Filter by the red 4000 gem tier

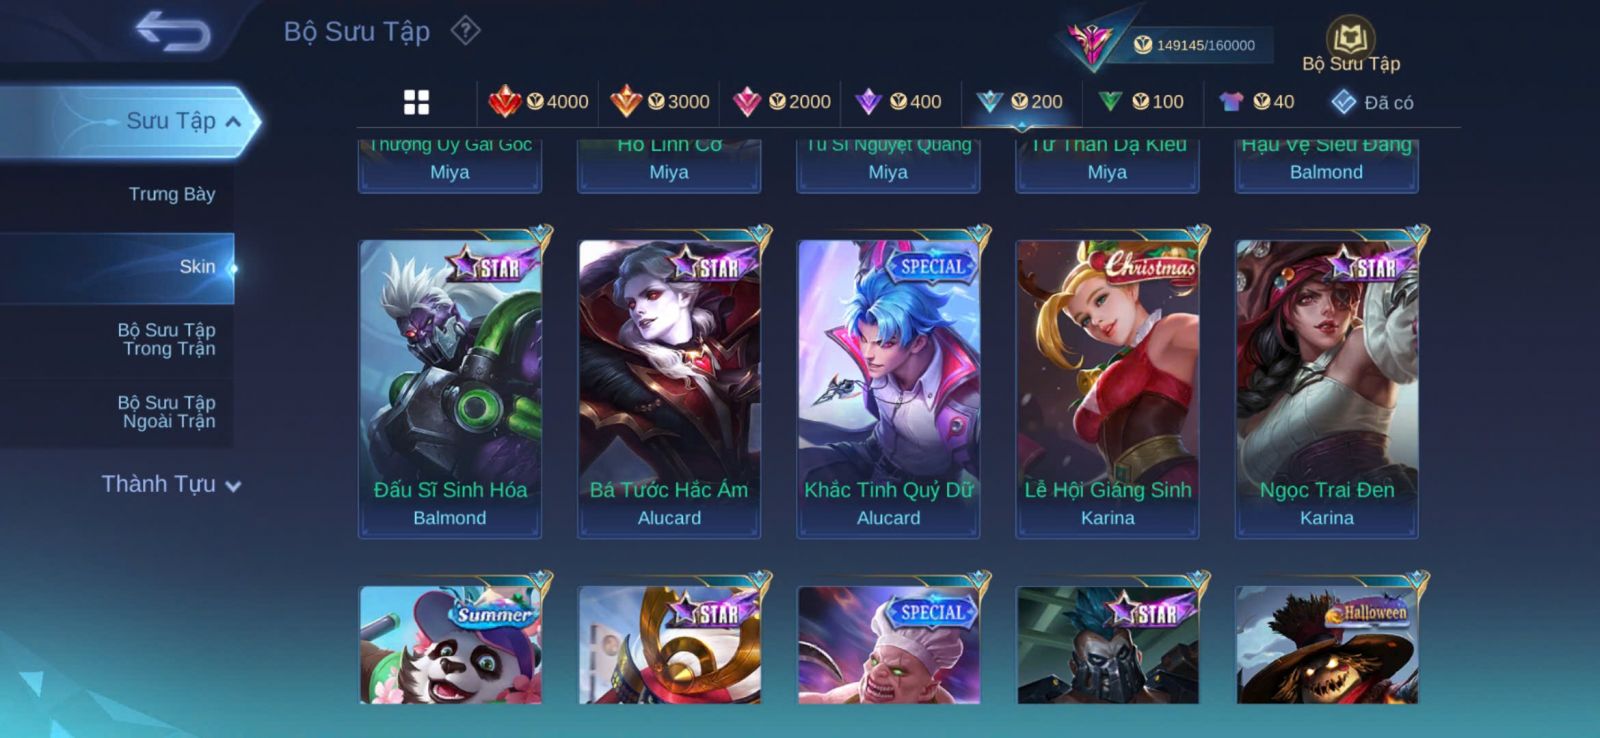coord(538,101)
